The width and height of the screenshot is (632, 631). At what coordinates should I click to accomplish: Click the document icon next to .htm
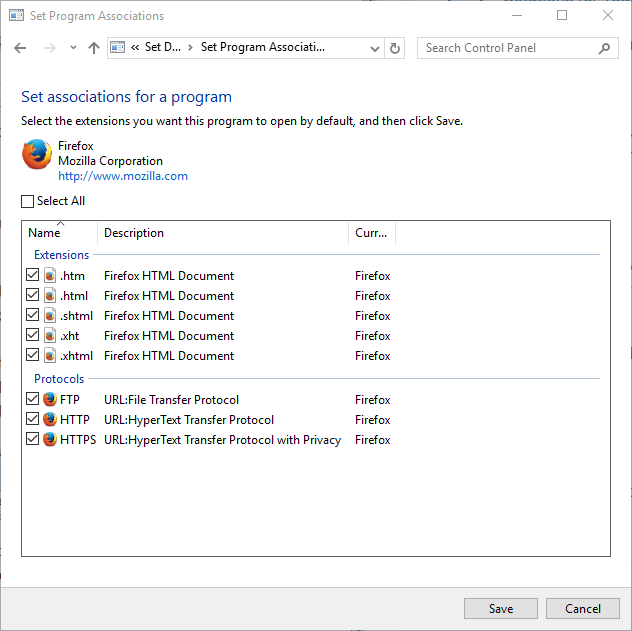point(50,276)
